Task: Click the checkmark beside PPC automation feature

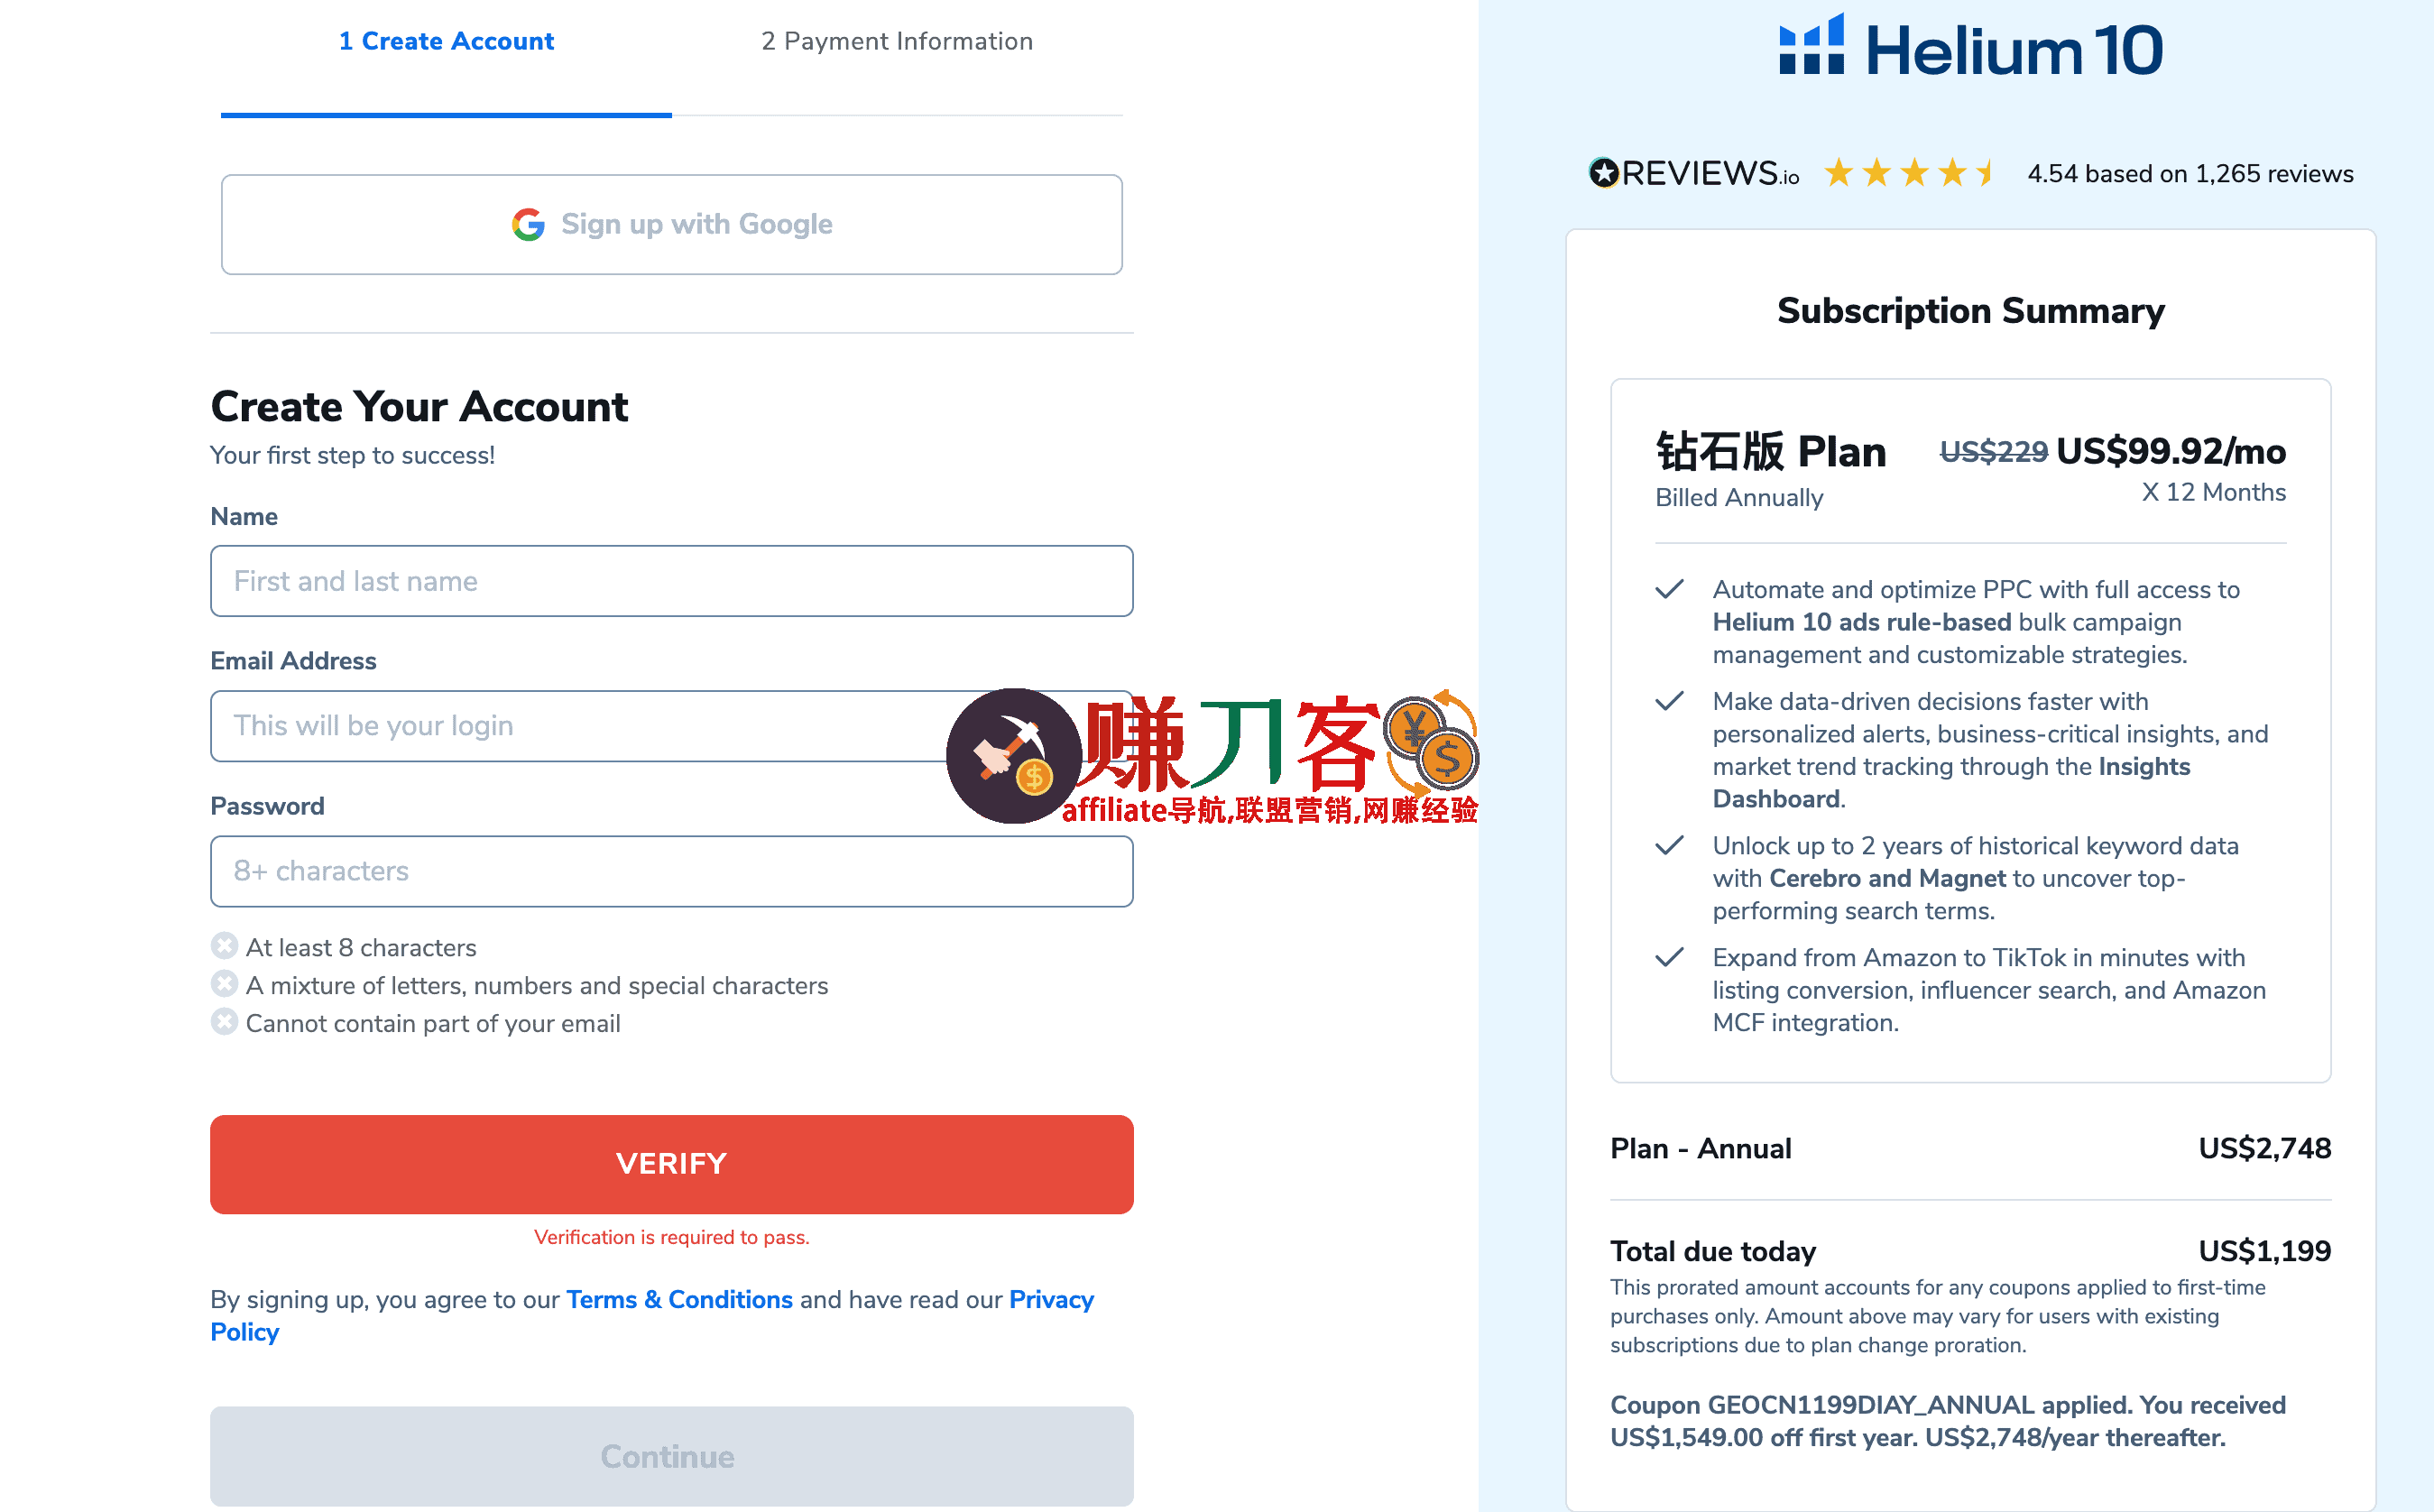Action: 1669,589
